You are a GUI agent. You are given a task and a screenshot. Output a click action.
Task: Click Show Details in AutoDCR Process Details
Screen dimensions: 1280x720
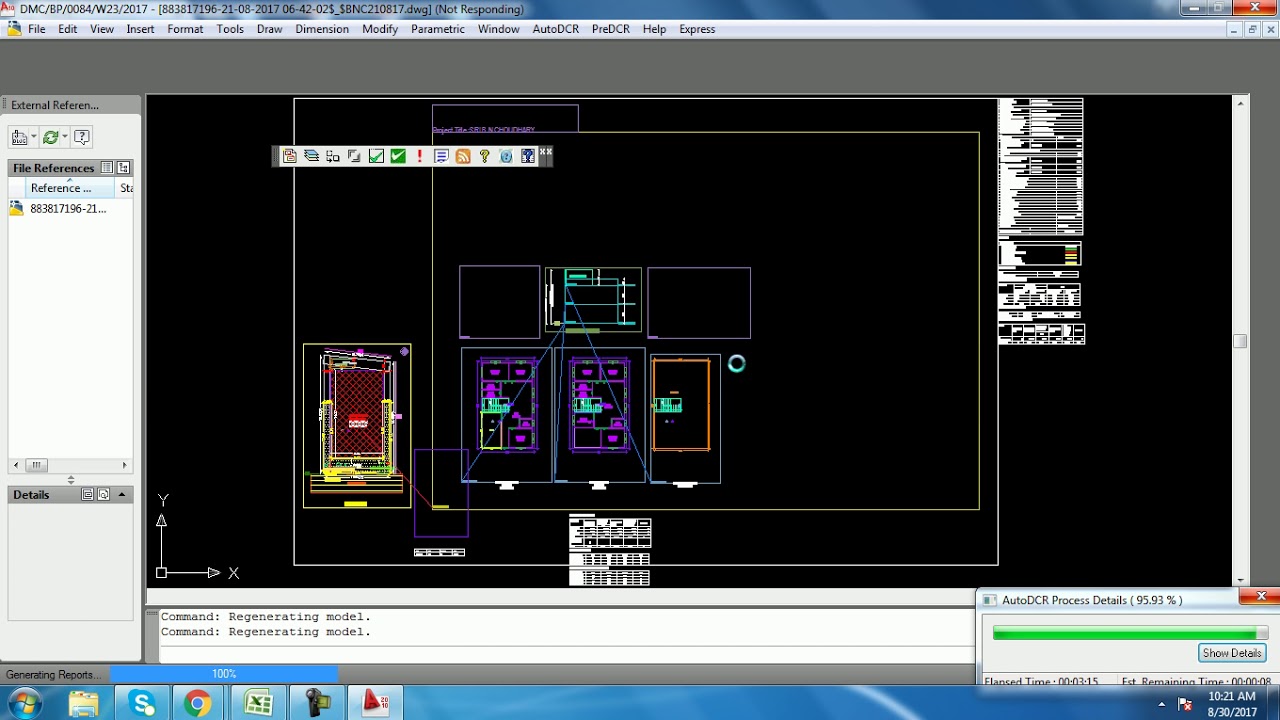pyautogui.click(x=1232, y=653)
